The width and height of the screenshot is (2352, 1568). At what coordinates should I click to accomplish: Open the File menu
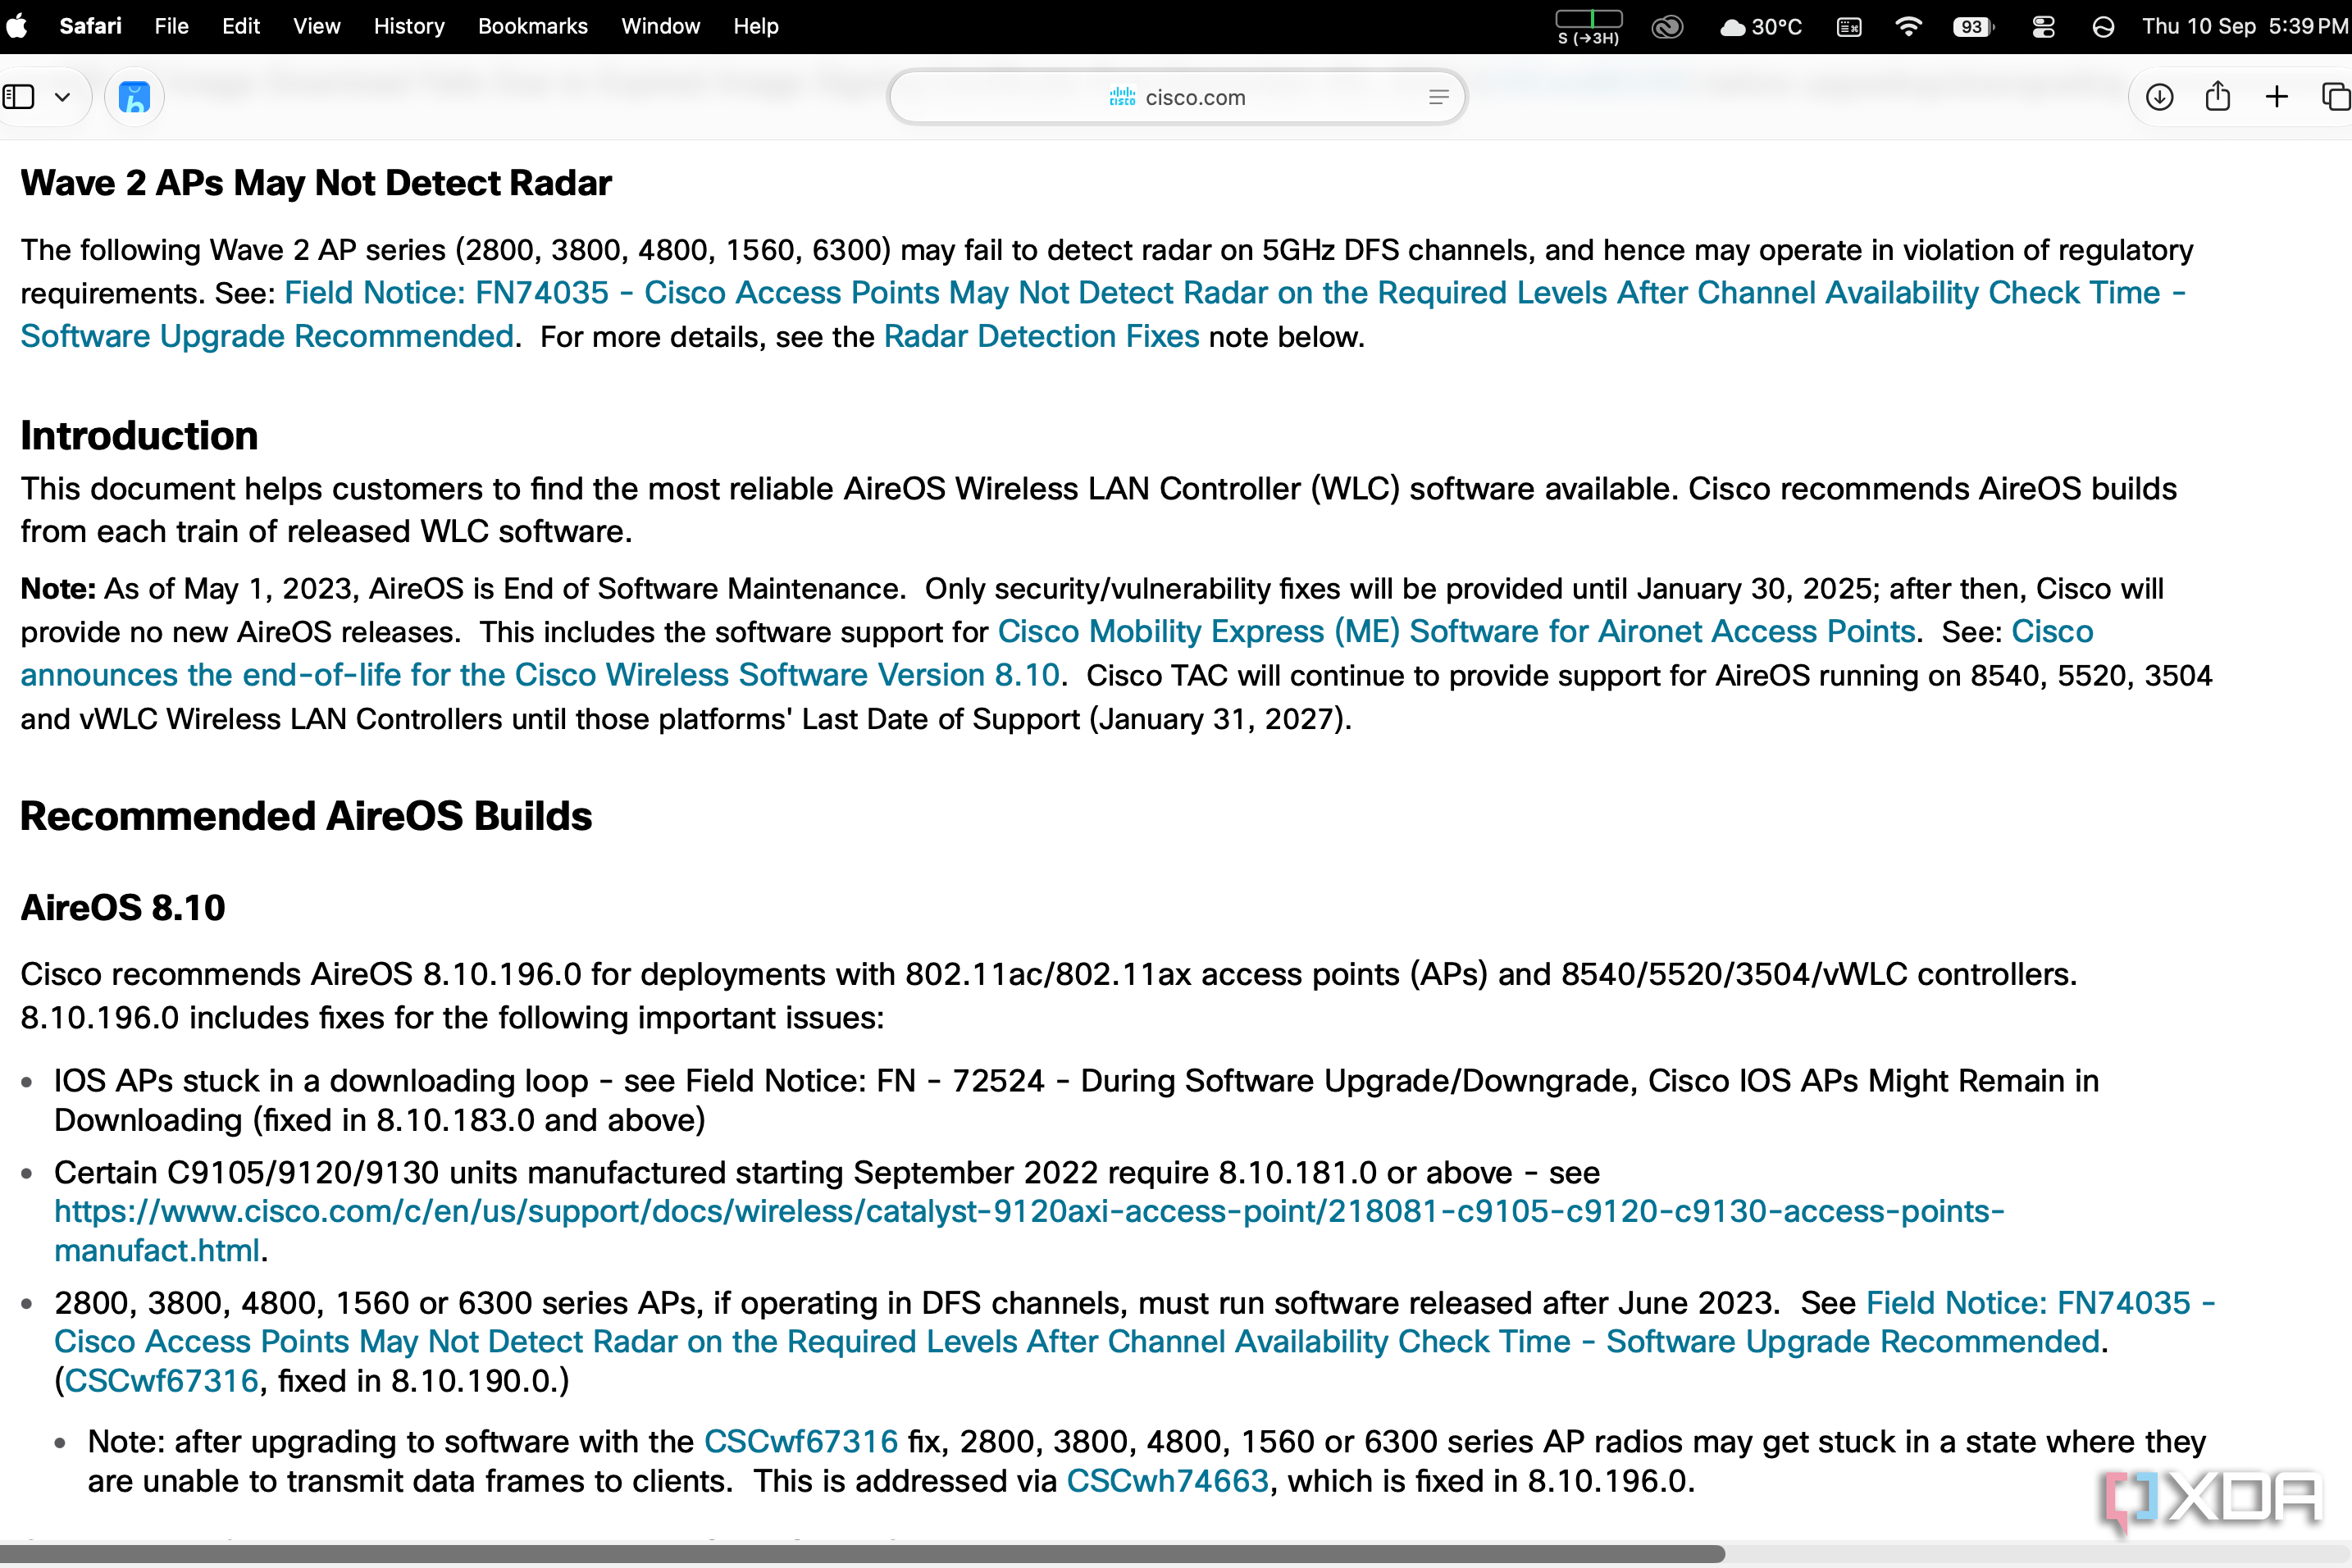click(171, 26)
